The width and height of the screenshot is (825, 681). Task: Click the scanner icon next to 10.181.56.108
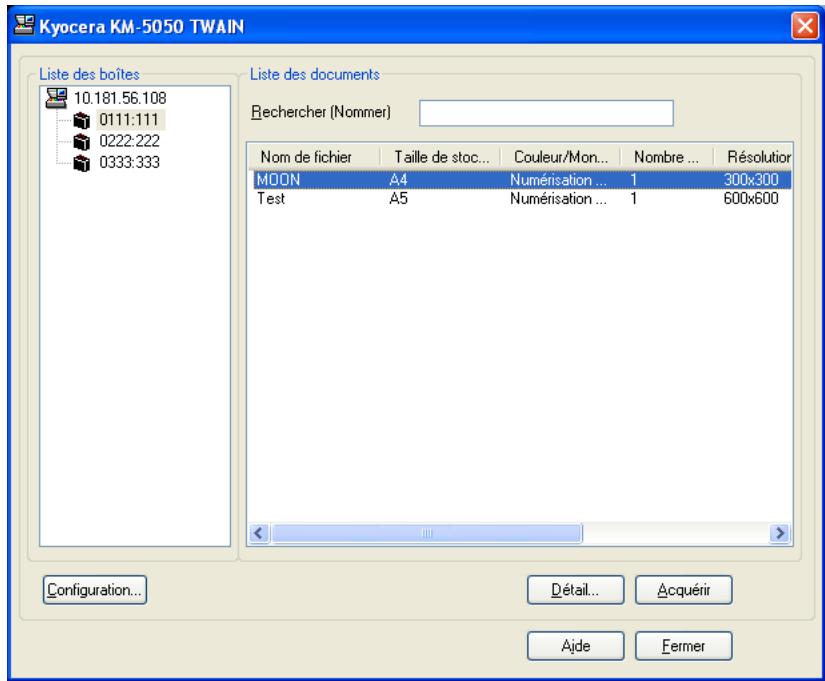tap(56, 98)
